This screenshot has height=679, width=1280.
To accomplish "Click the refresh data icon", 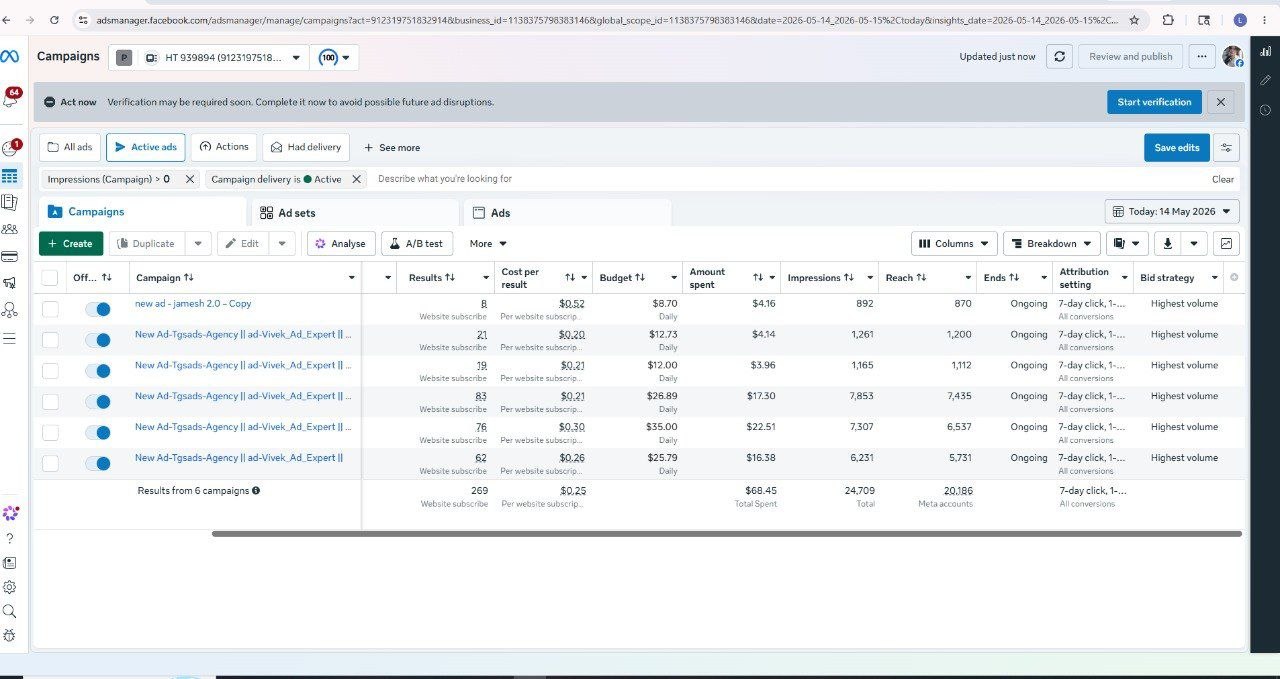I will [x=1059, y=57].
